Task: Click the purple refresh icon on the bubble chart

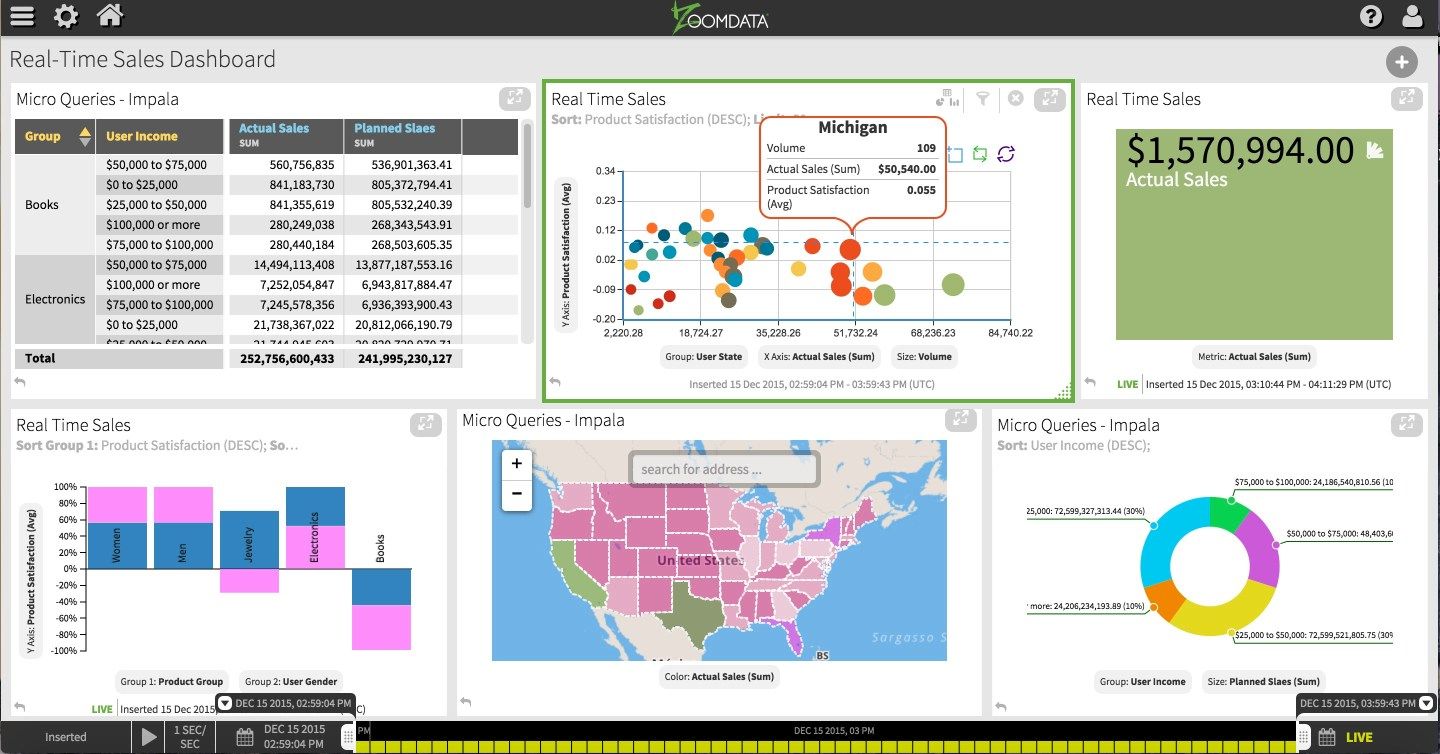Action: coord(1005,154)
